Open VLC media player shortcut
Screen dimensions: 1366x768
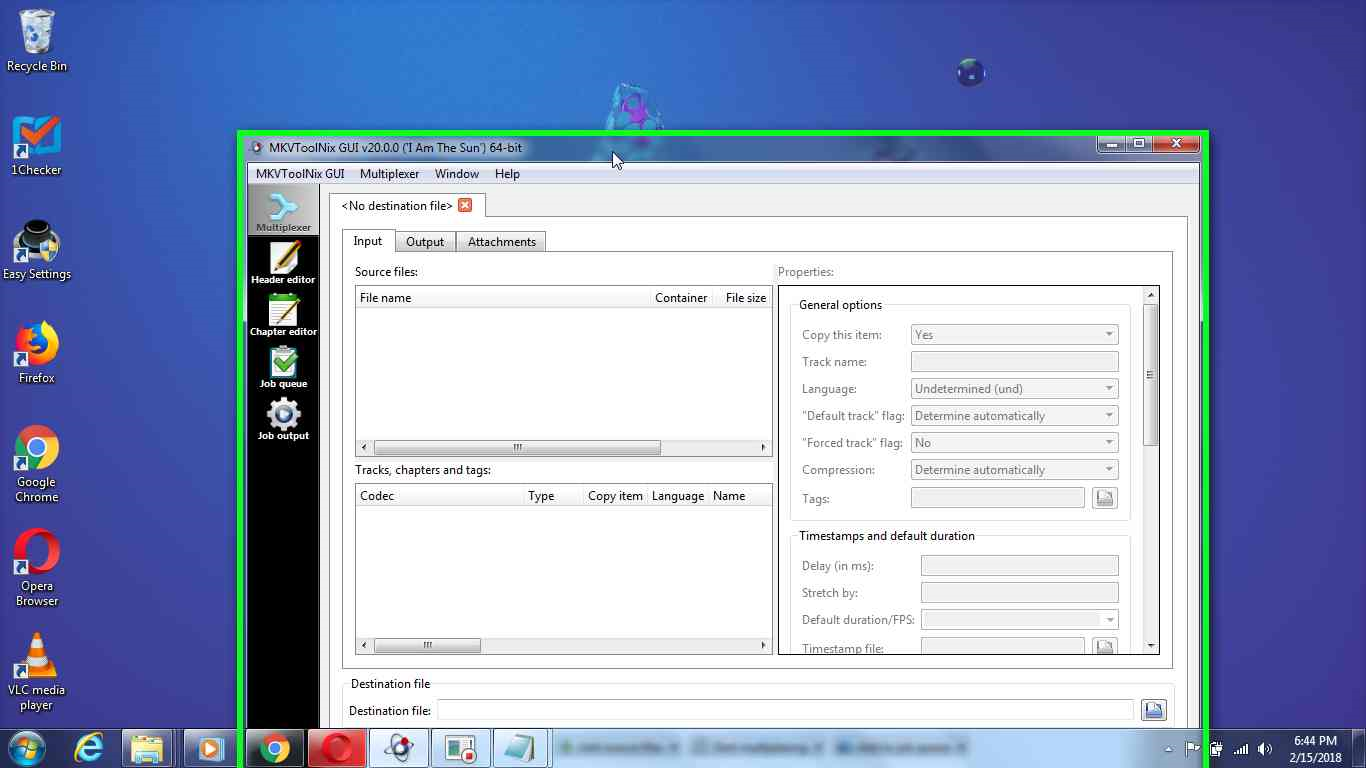[x=37, y=673]
